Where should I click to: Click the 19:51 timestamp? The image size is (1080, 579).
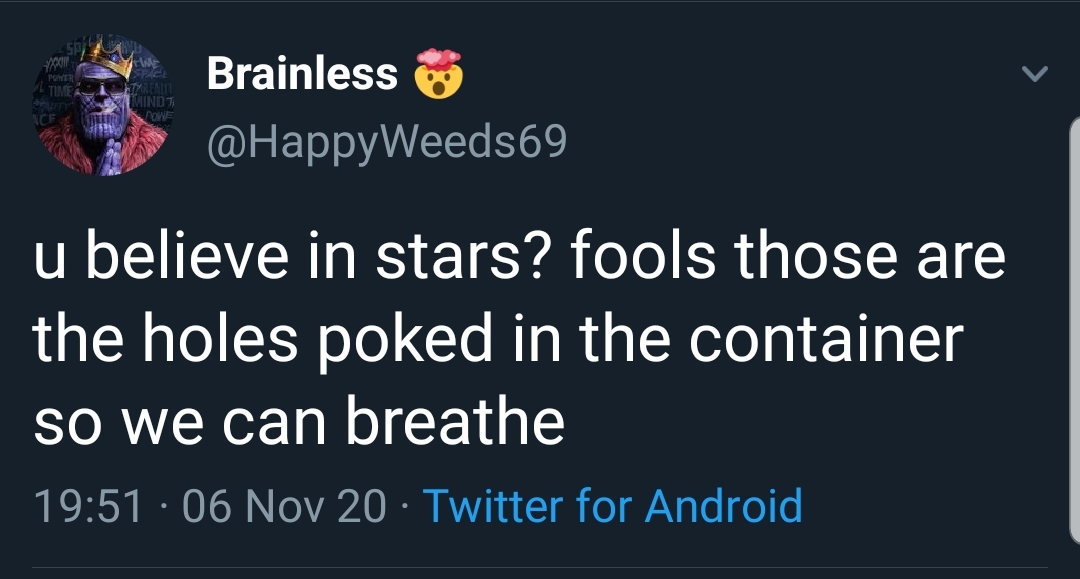(x=88, y=506)
